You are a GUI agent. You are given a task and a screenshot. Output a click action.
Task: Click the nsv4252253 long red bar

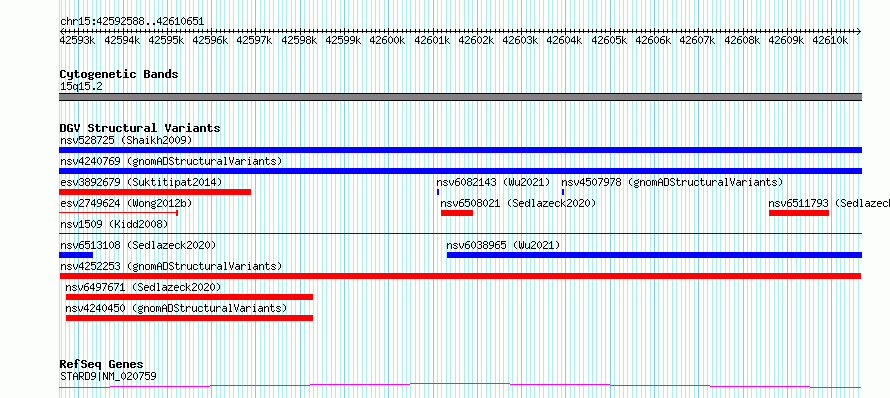point(460,276)
